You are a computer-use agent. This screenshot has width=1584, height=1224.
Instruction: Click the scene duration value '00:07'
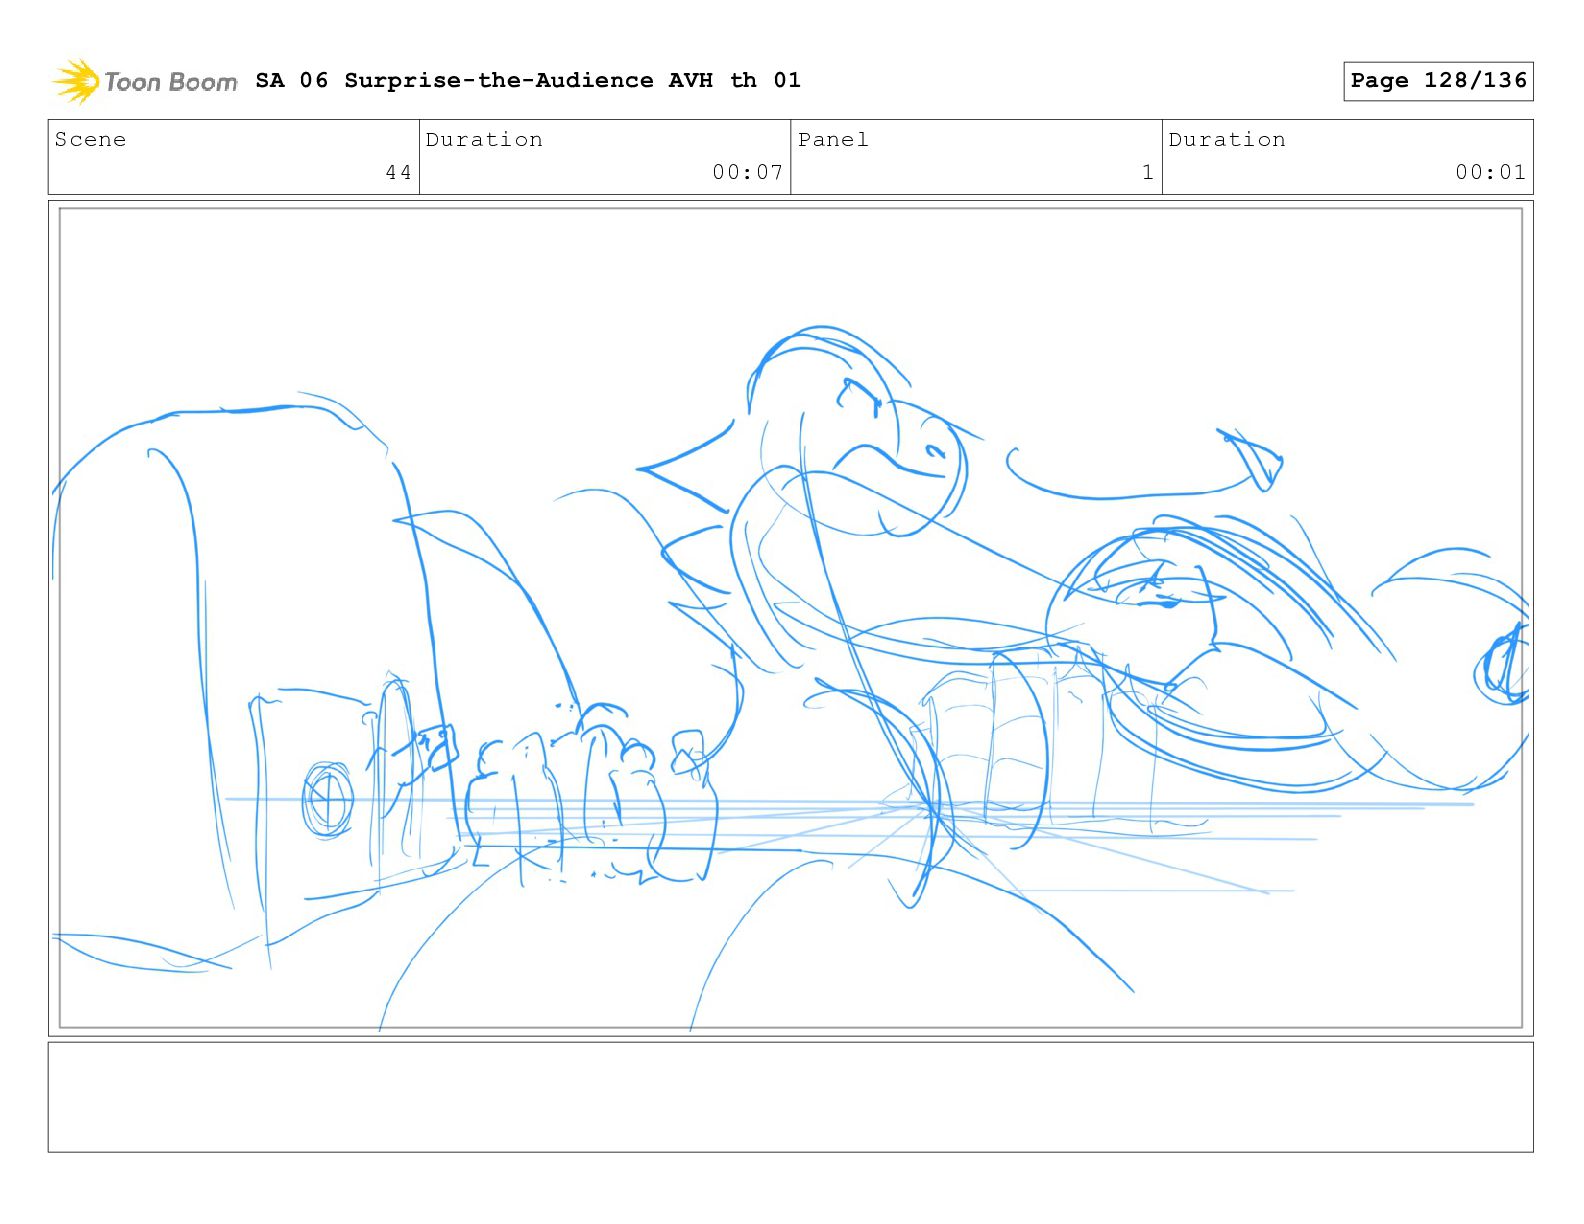coord(747,172)
